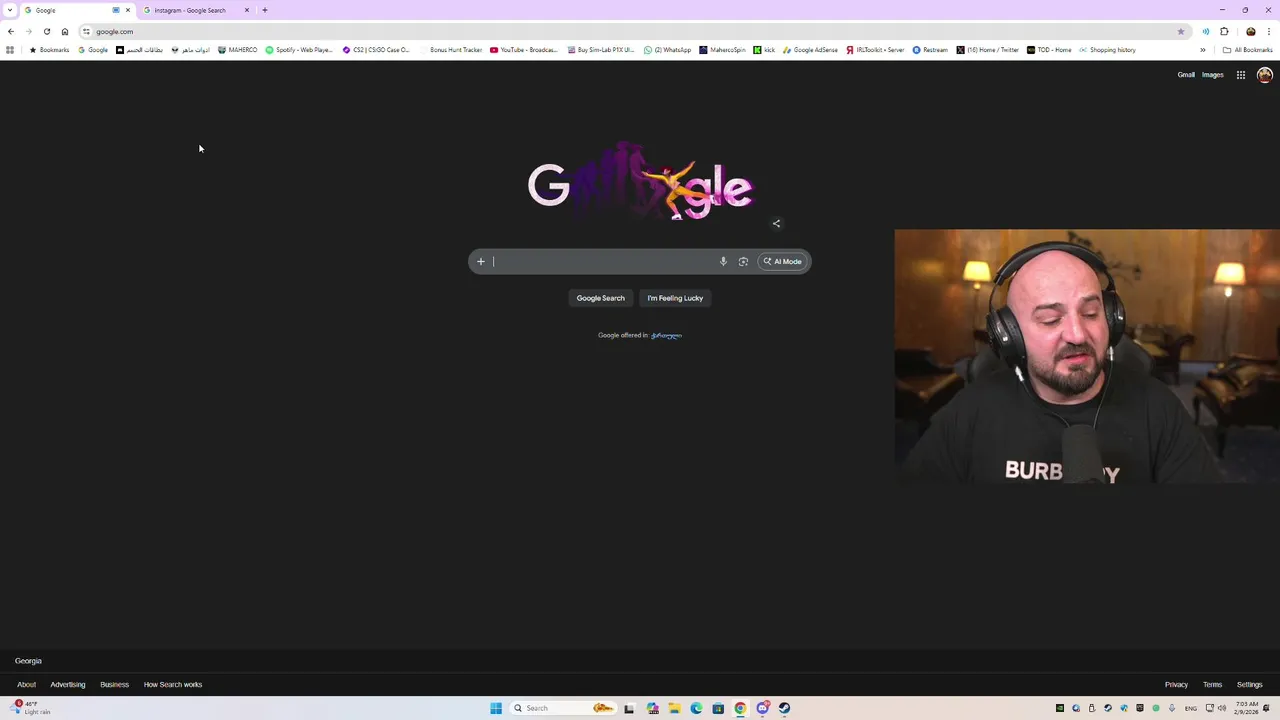Screen dimensions: 1280x720
Task: Click the Google Search button
Action: click(600, 298)
